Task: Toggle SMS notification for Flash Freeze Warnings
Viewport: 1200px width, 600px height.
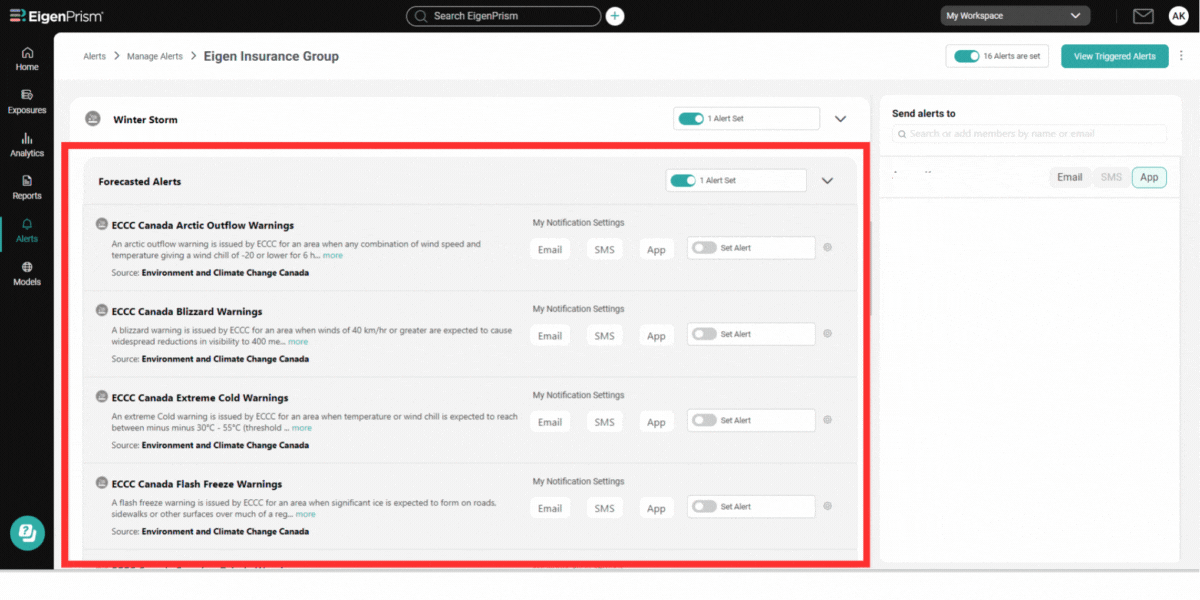Action: [604, 507]
